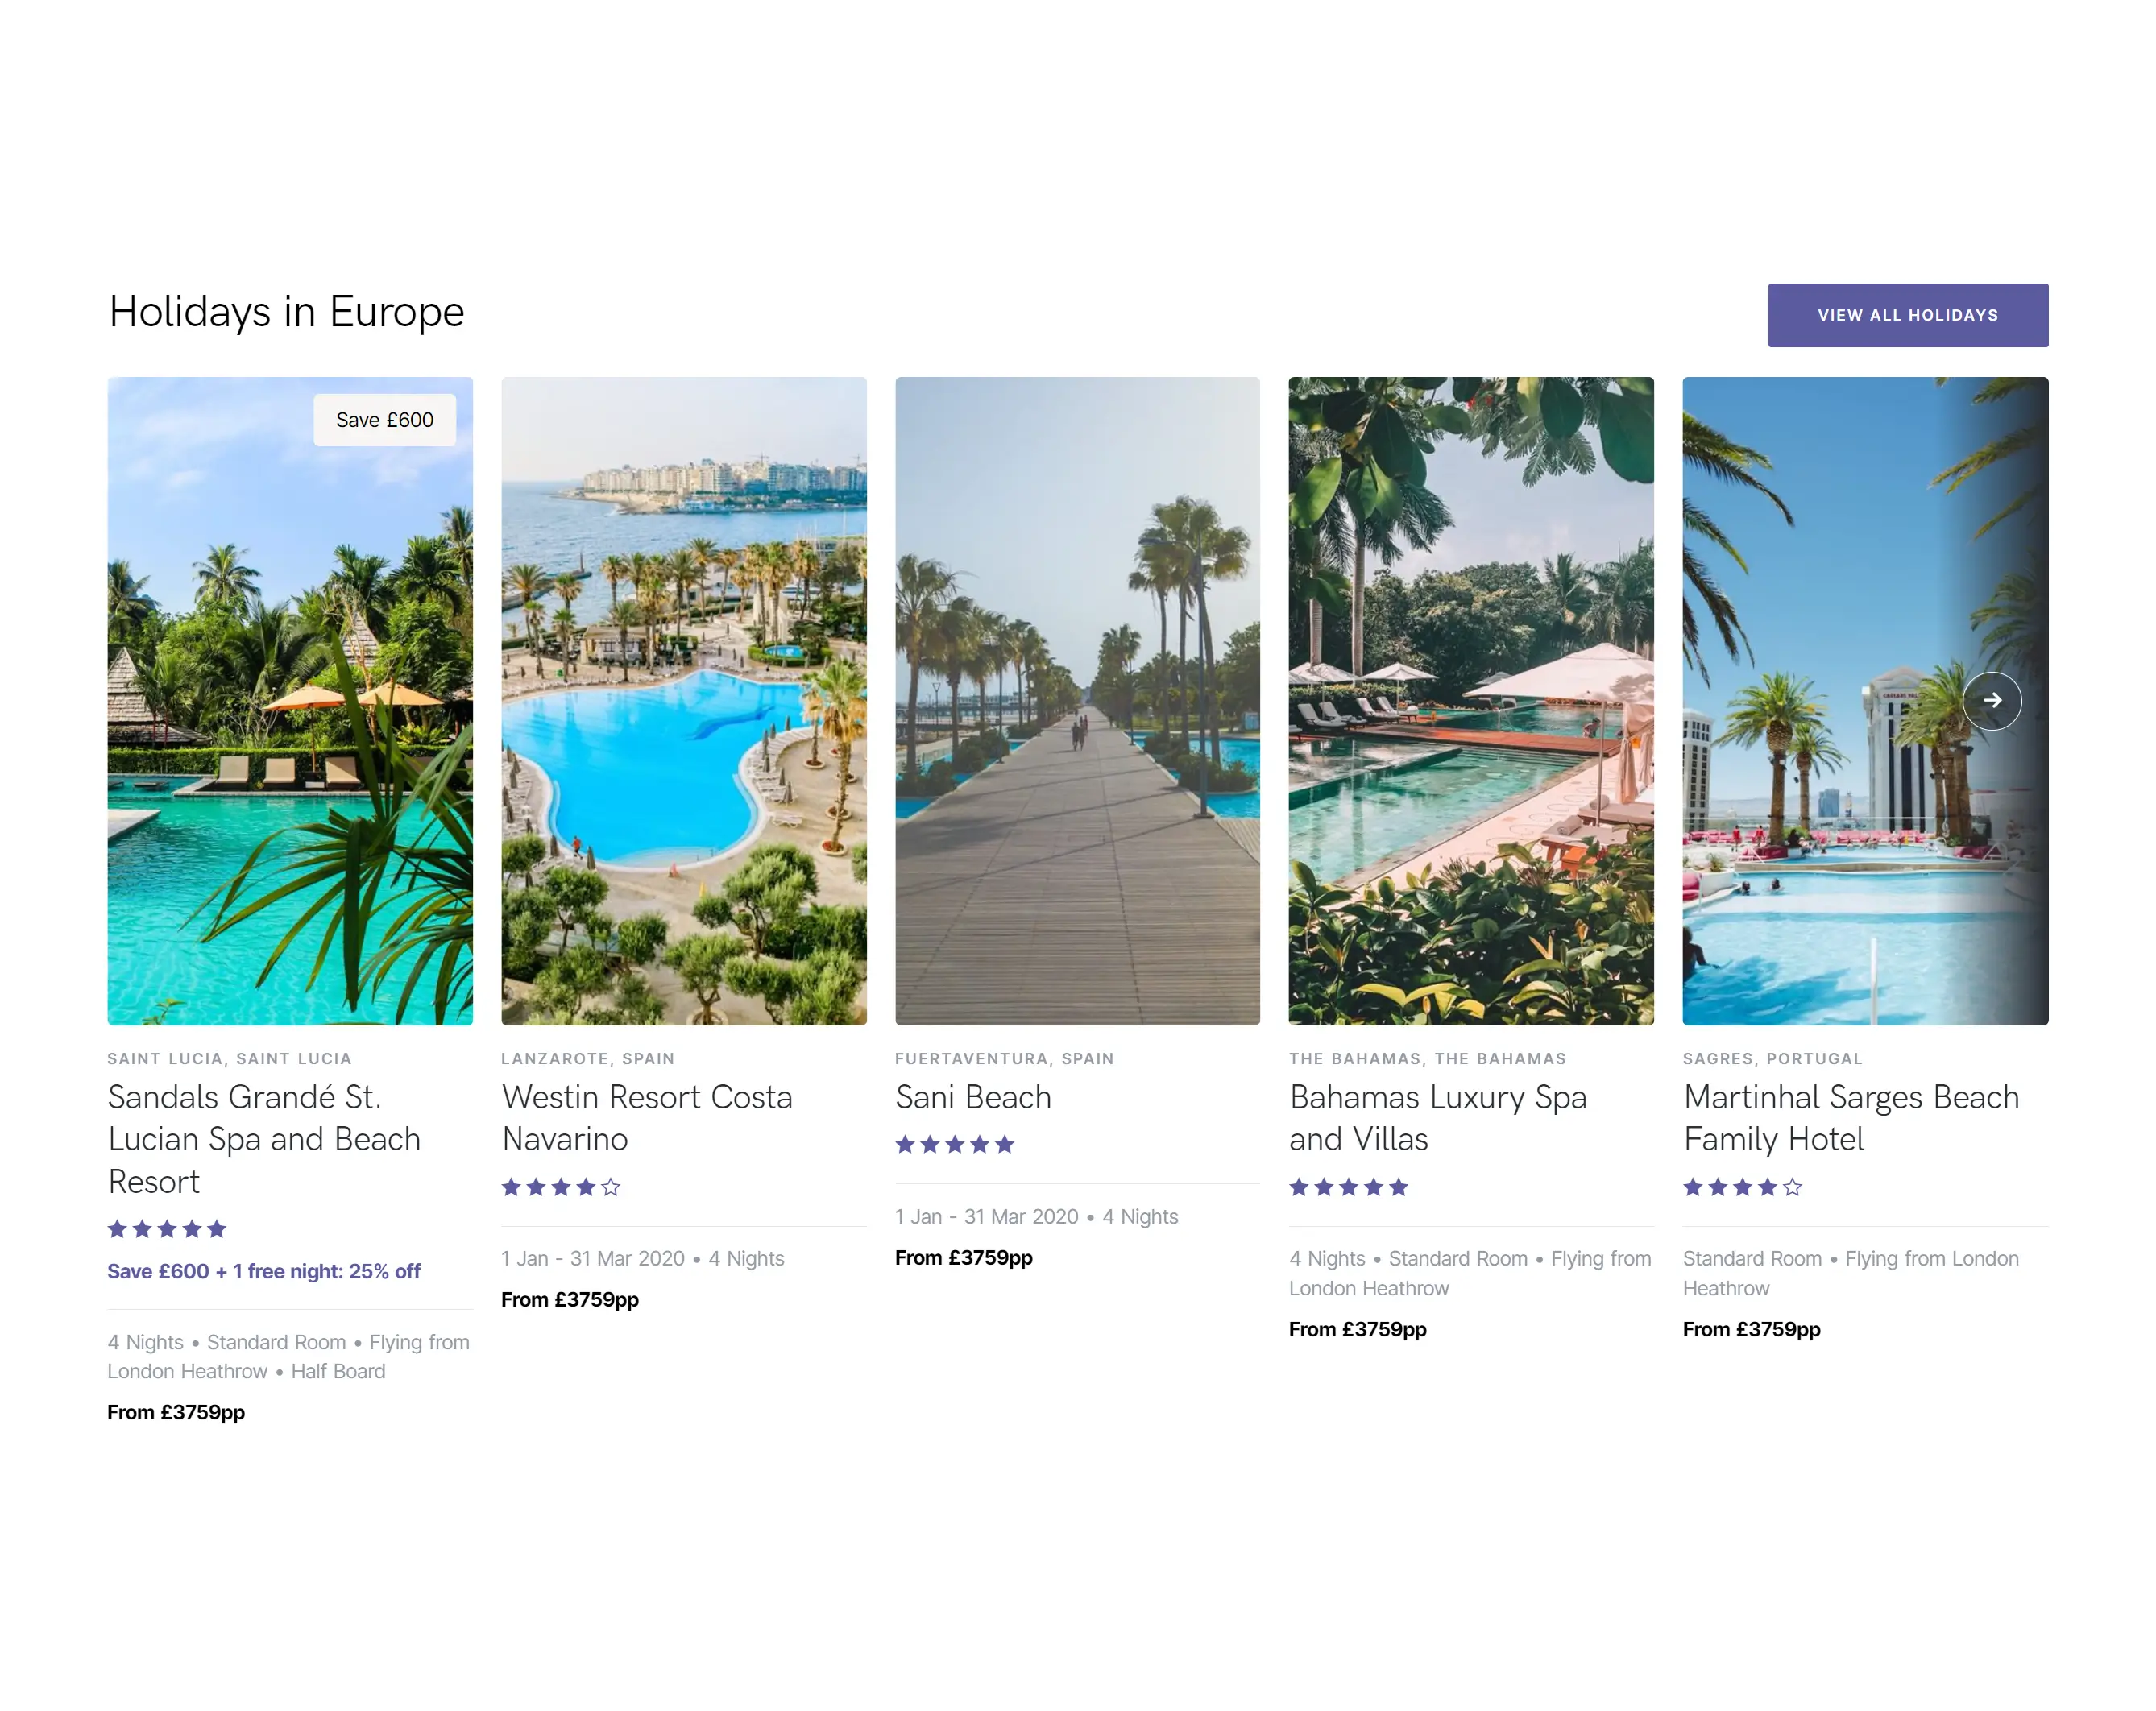This screenshot has width=2156, height=1711.
Task: Select the five-star rating under Sandals Grandé
Action: coord(166,1229)
